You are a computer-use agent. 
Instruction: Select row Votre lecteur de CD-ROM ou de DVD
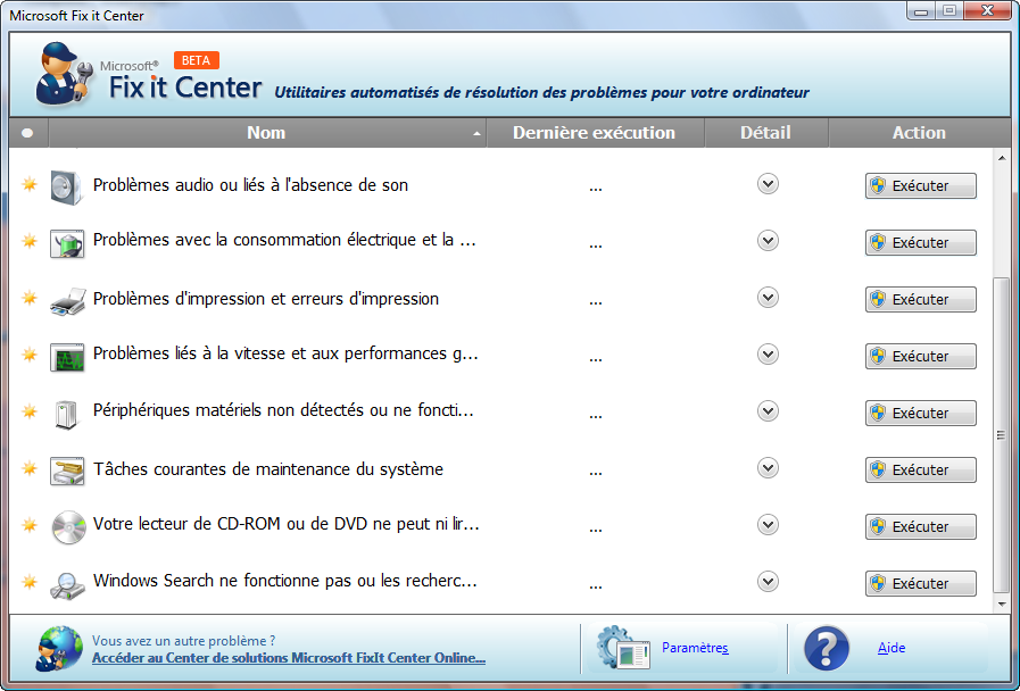click(x=501, y=524)
